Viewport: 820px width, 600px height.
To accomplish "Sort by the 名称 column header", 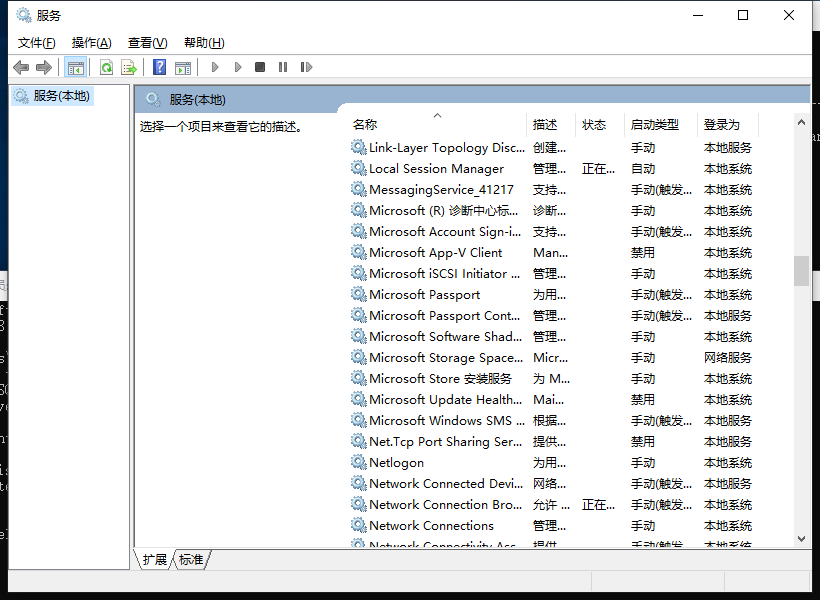I will 438,124.
